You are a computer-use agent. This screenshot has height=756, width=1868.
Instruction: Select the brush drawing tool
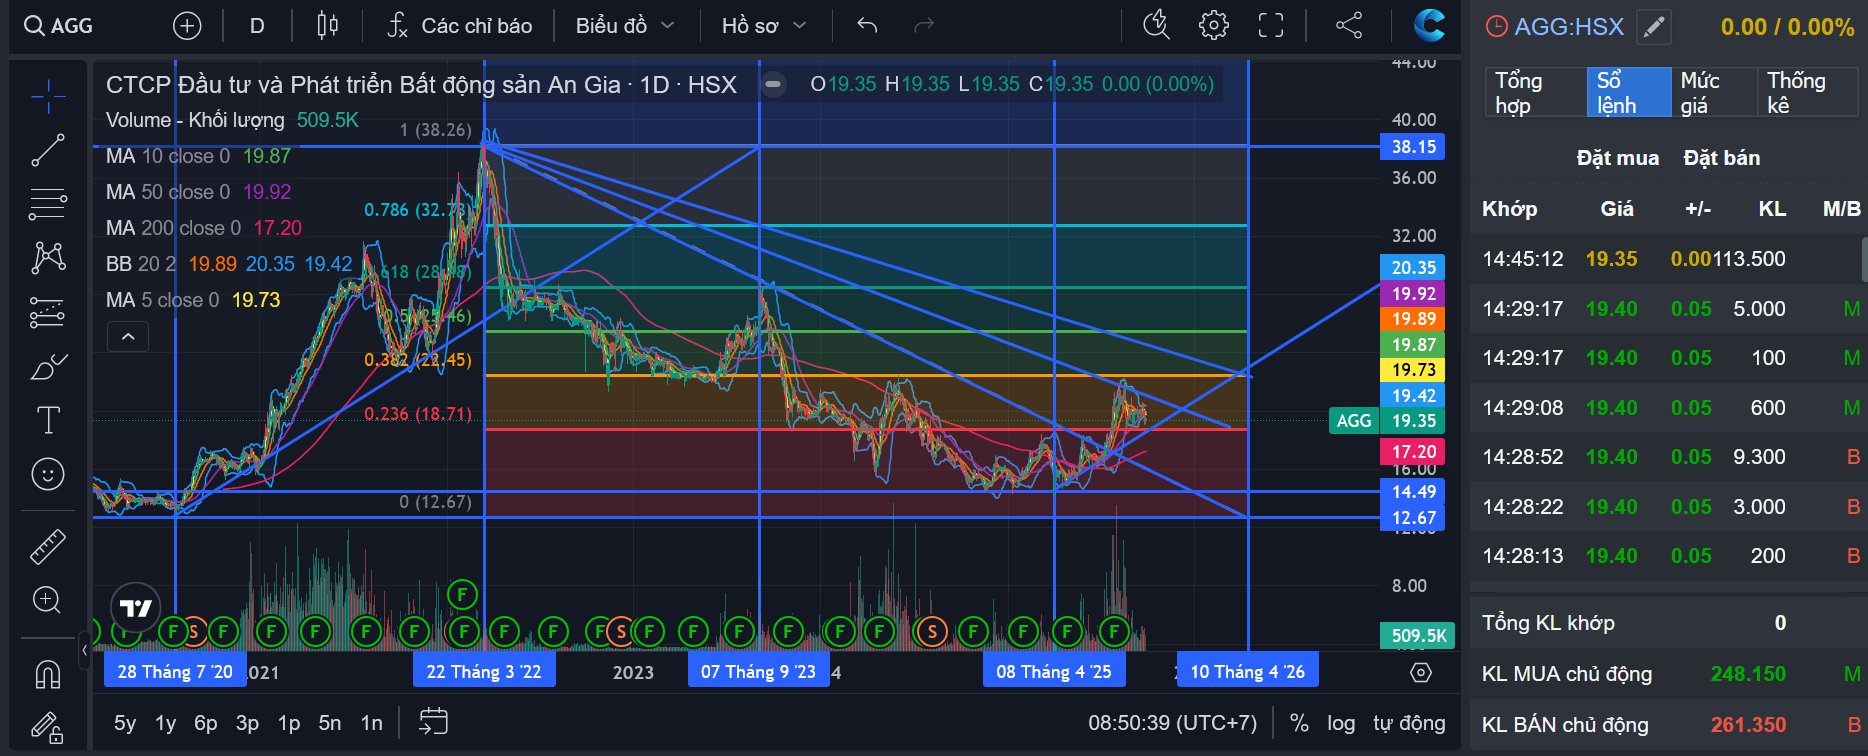tap(48, 367)
